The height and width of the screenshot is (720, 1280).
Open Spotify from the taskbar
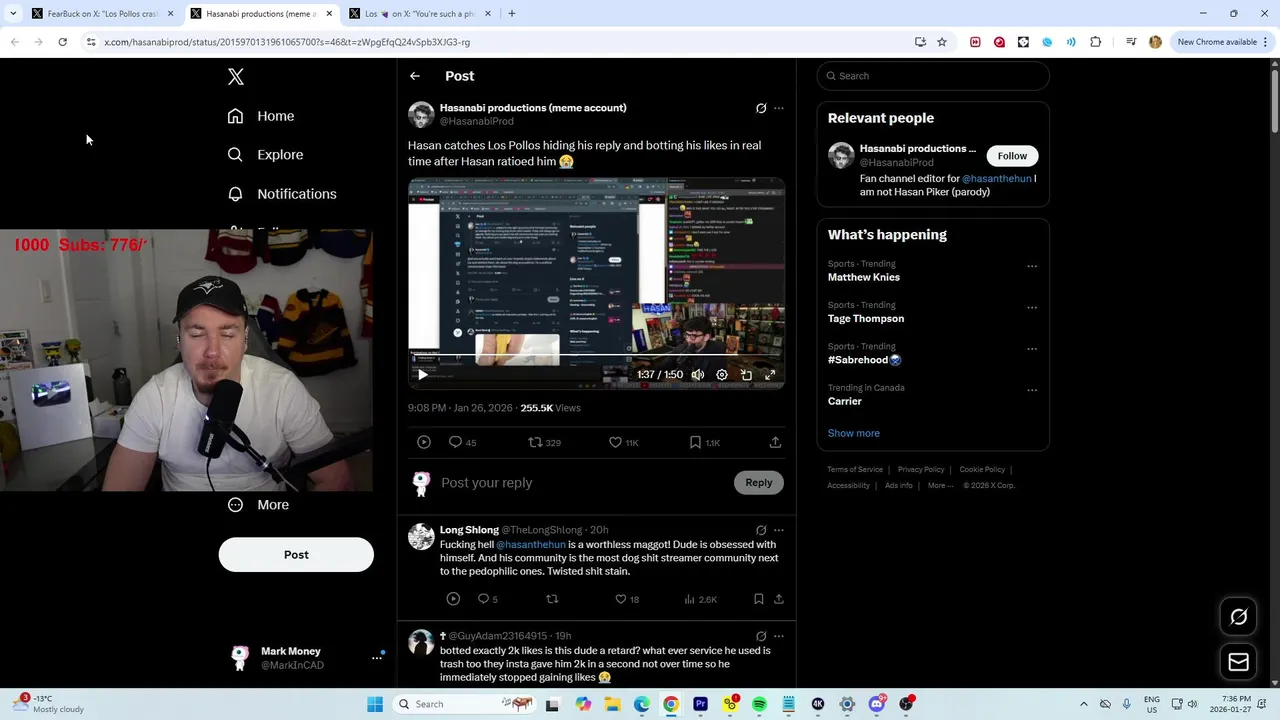[x=759, y=704]
